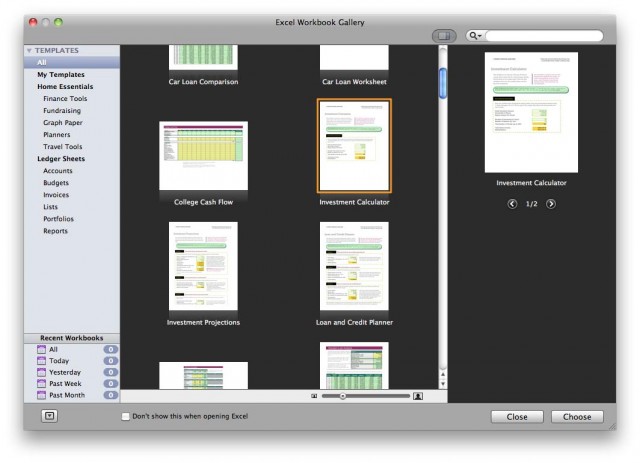Select Car Loan Worksheet template

click(x=354, y=65)
